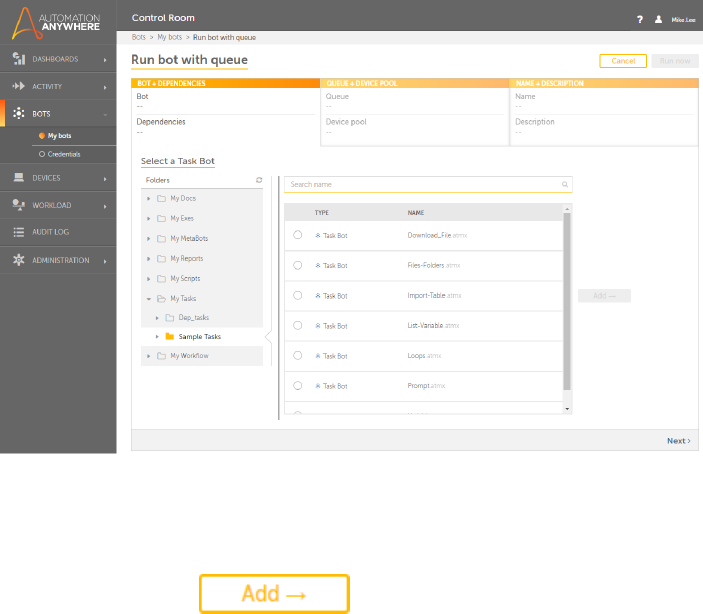The width and height of the screenshot is (703, 614).
Task: Open the Dashboards menu
Action: (x=58, y=59)
